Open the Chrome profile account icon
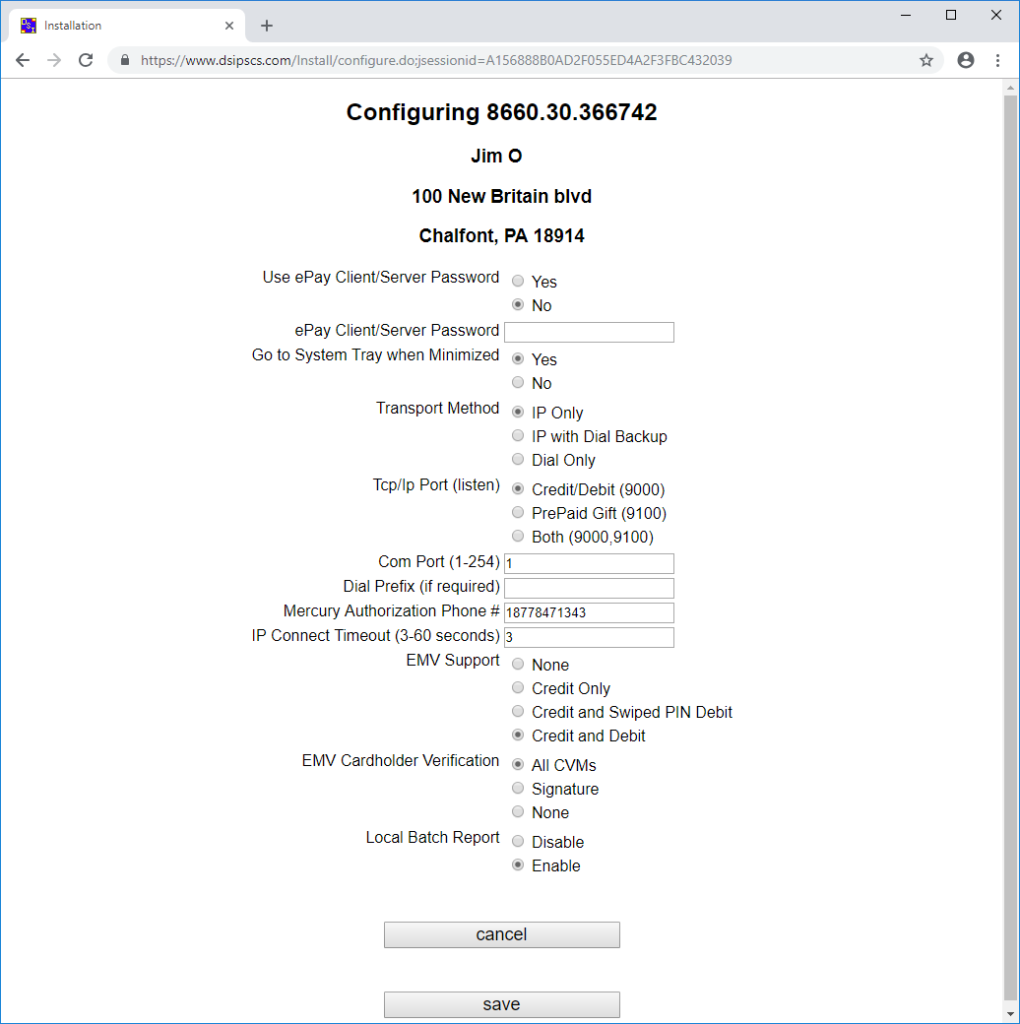This screenshot has width=1020, height=1024. pyautogui.click(x=966, y=61)
